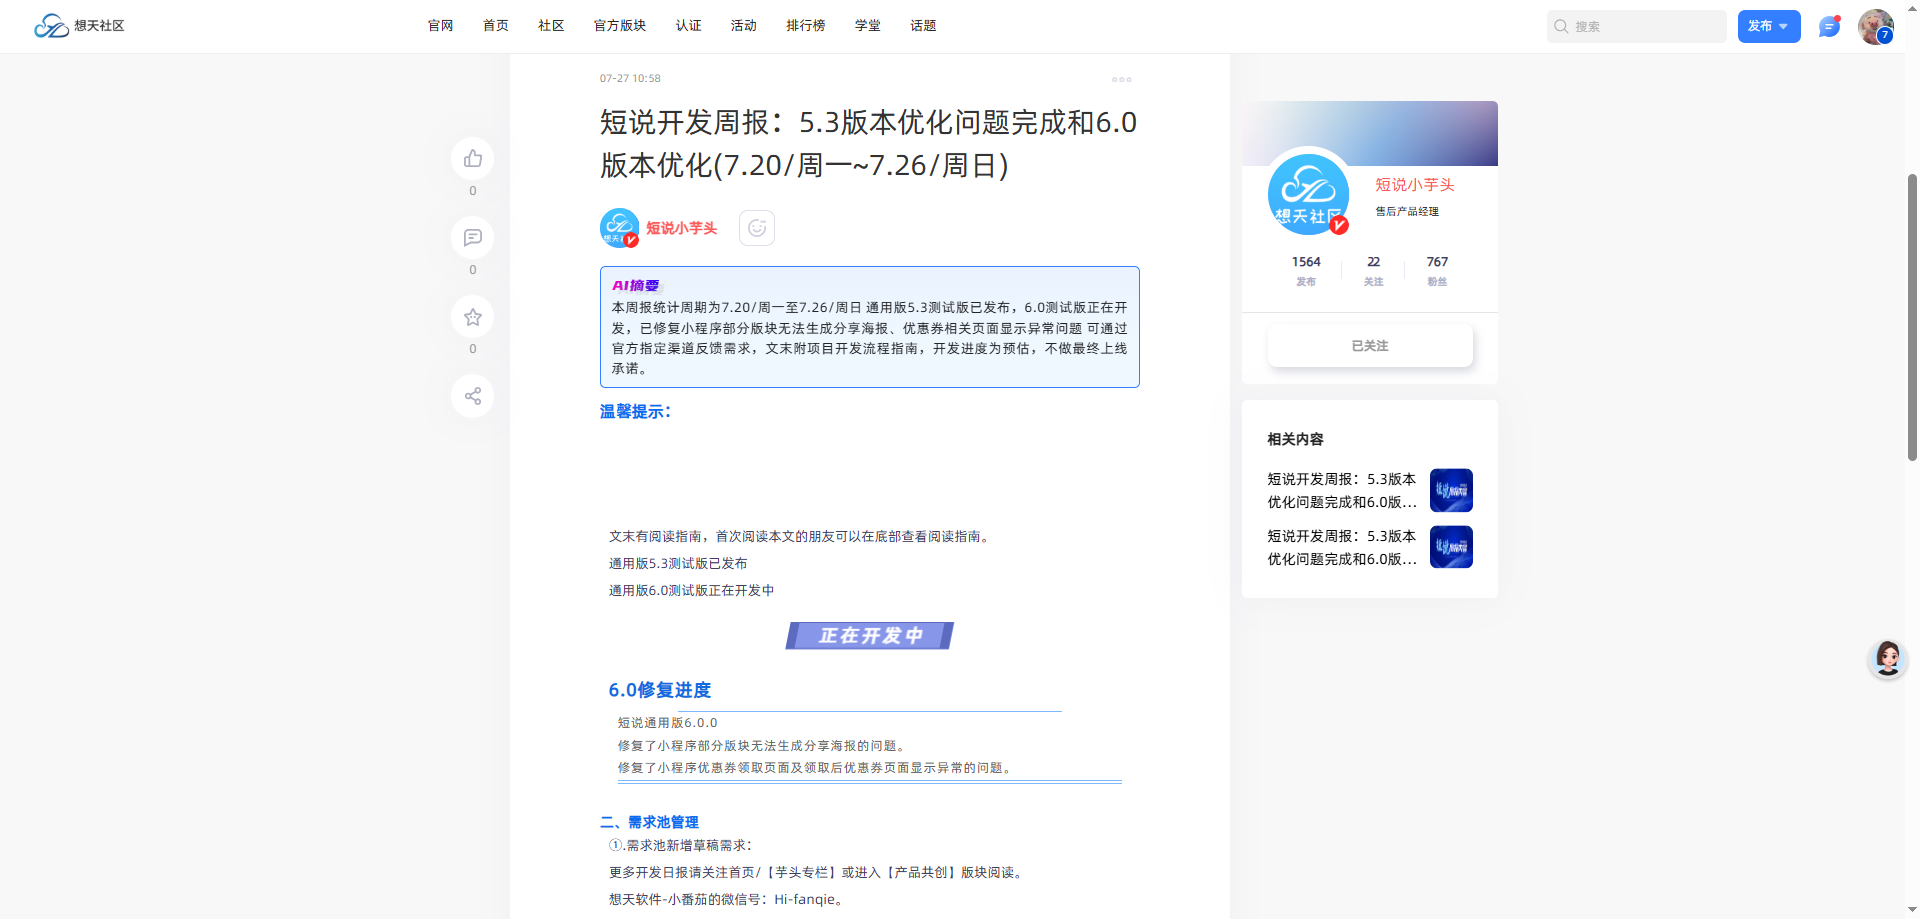The width and height of the screenshot is (1920, 919).
Task: Open author link 短说小芋头 below the title
Action: tap(682, 229)
